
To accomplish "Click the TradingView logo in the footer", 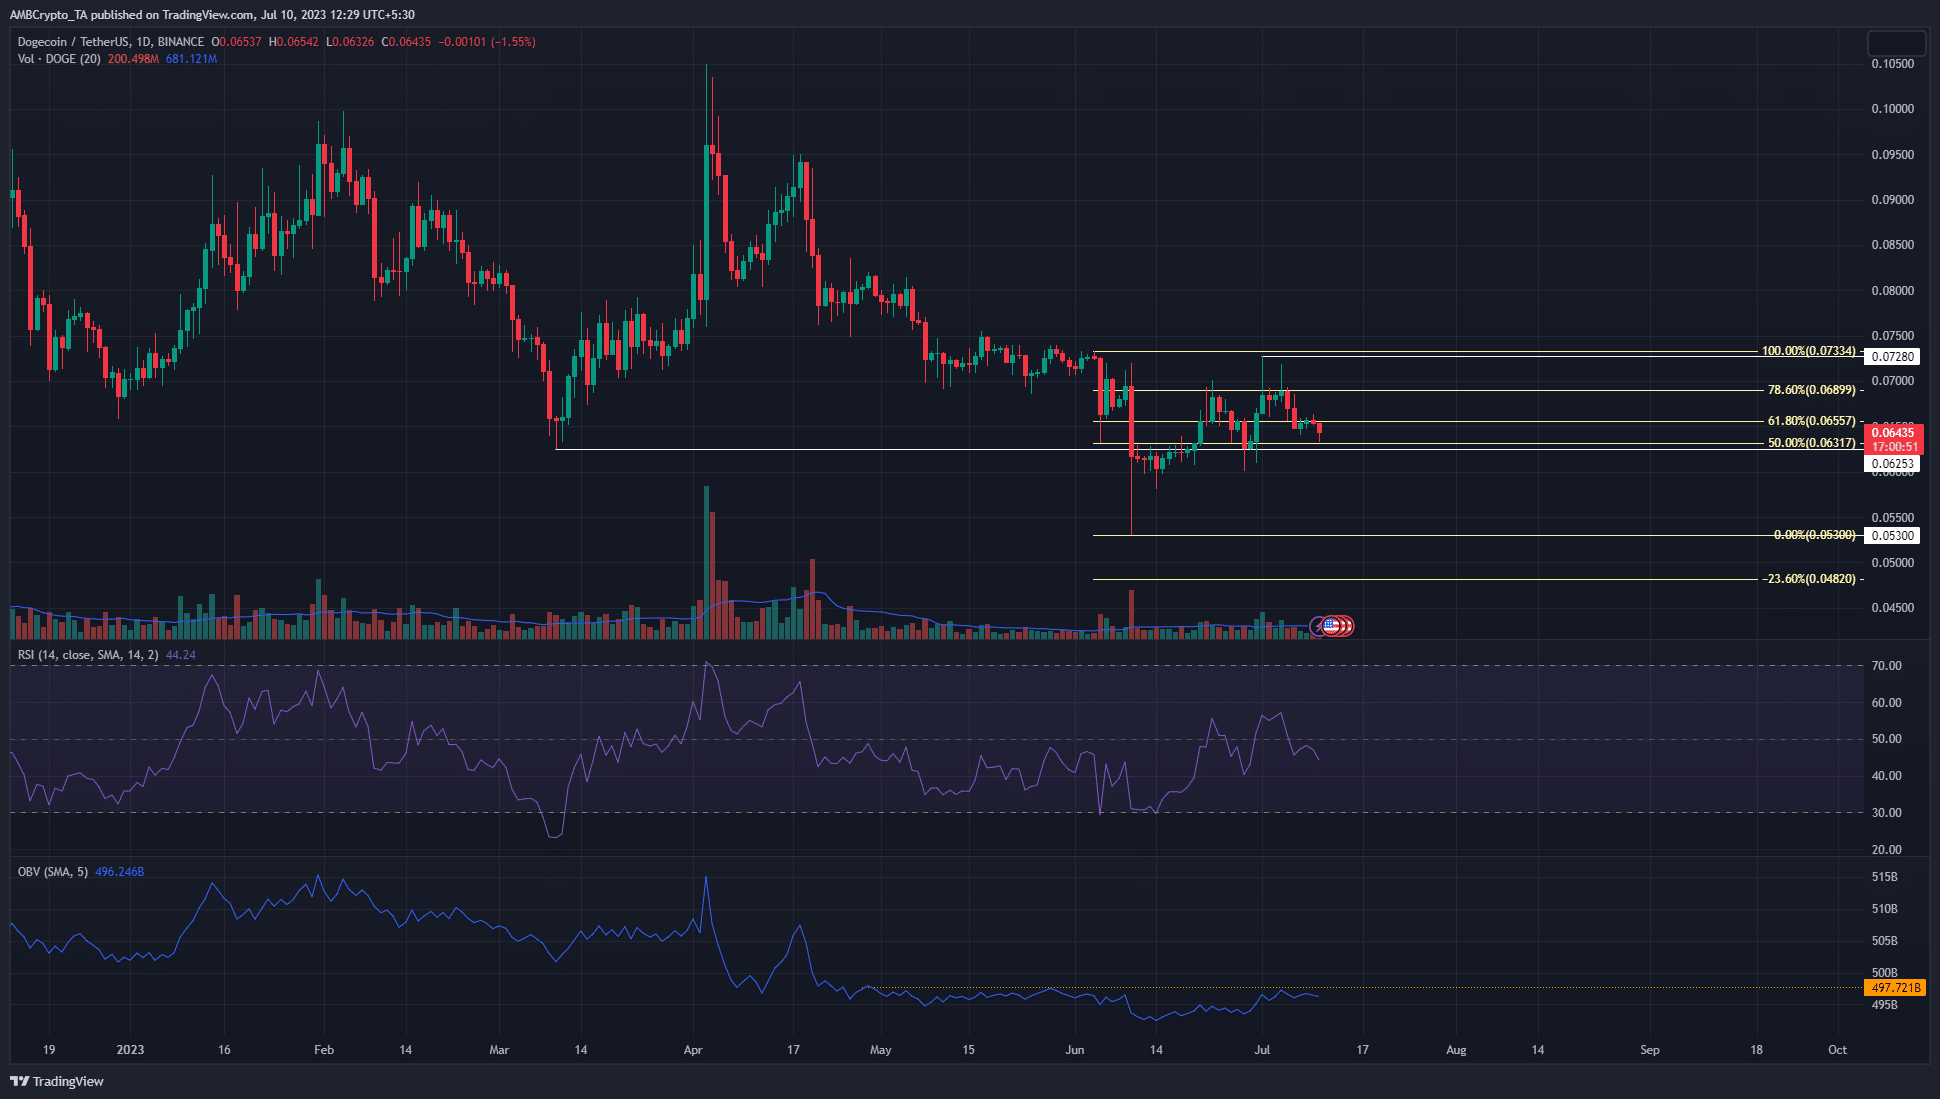I will (57, 1081).
